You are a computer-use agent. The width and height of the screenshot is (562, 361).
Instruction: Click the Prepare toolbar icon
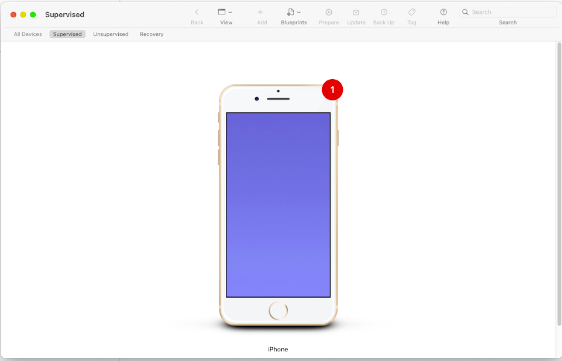tap(329, 12)
